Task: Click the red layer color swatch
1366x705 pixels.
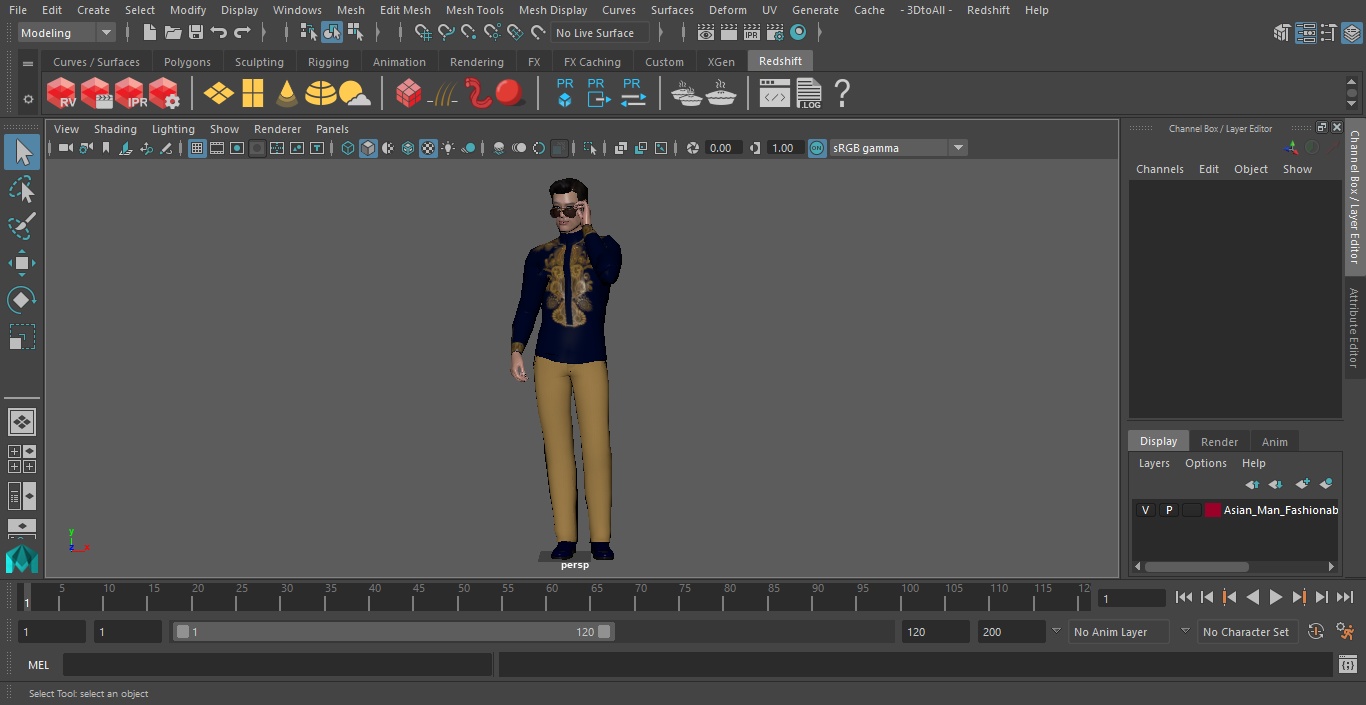Action: [1213, 510]
